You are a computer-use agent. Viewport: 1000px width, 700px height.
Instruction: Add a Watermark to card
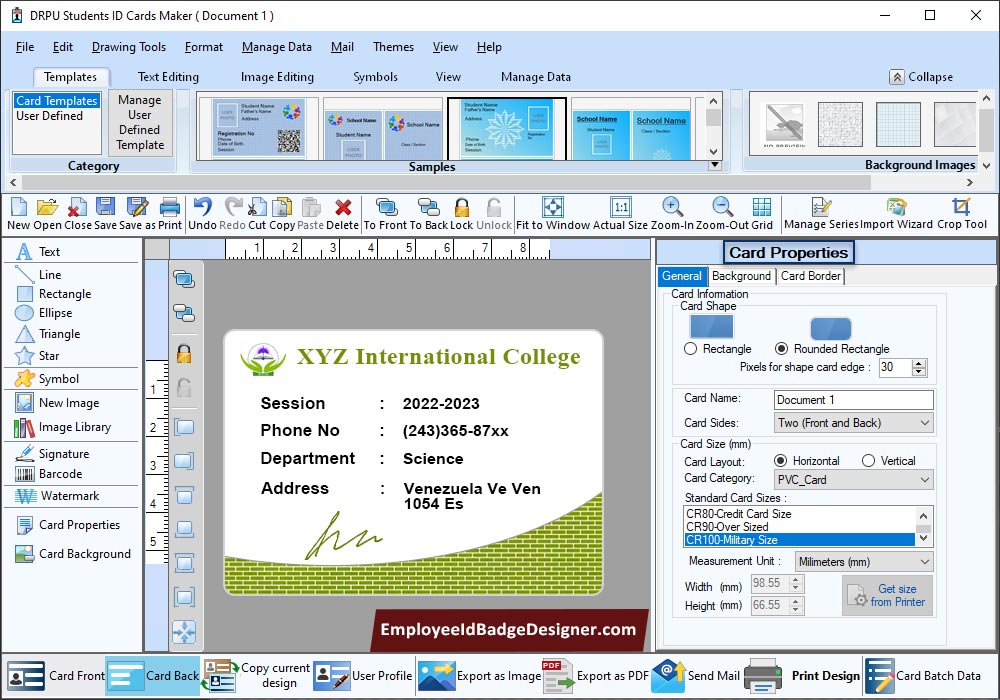pos(57,496)
